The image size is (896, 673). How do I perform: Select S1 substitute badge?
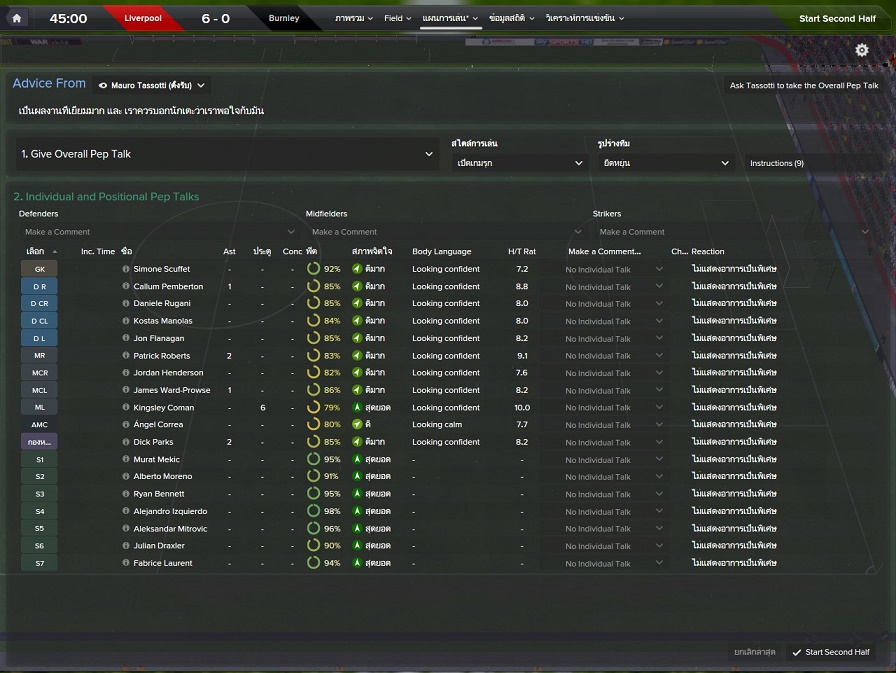(x=39, y=459)
